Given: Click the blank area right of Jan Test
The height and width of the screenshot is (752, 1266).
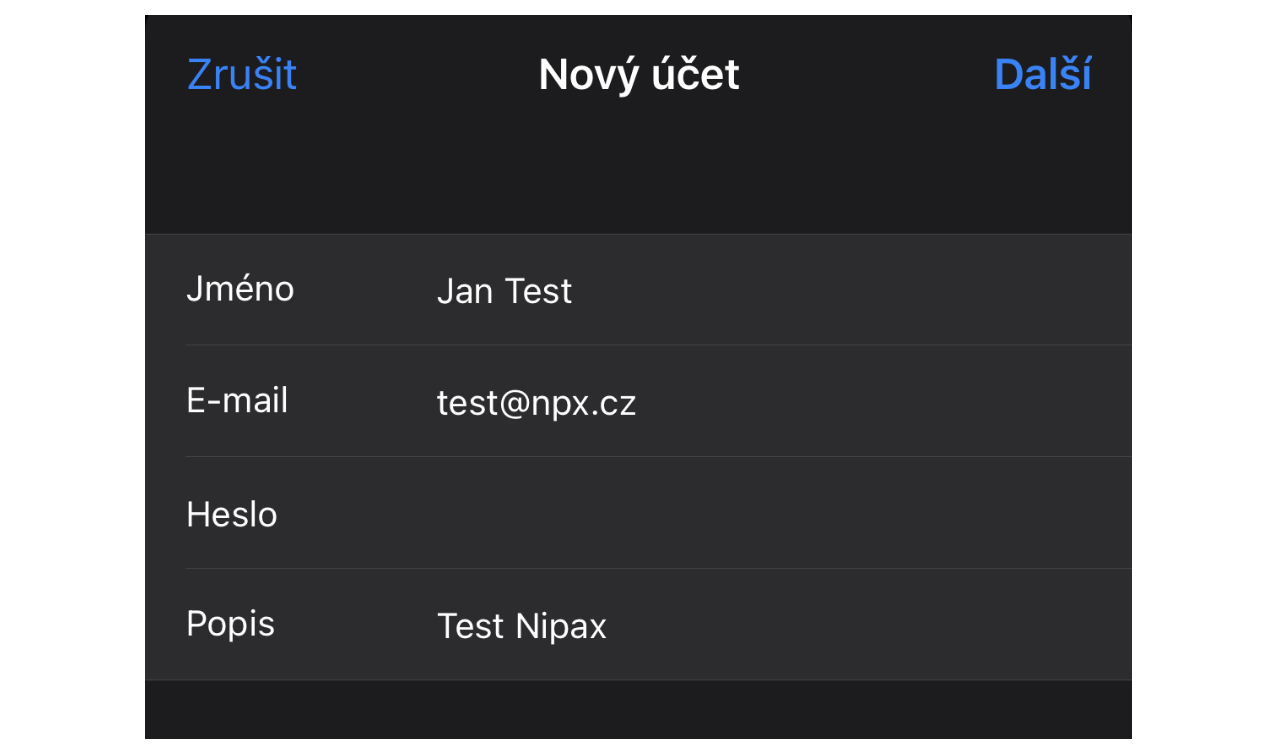Looking at the screenshot, I should [x=850, y=291].
